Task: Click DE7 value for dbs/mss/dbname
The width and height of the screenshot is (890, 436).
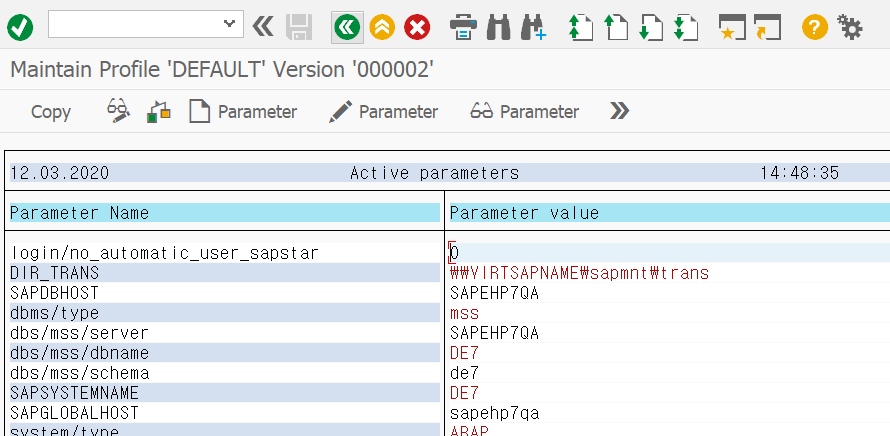Action: point(464,353)
